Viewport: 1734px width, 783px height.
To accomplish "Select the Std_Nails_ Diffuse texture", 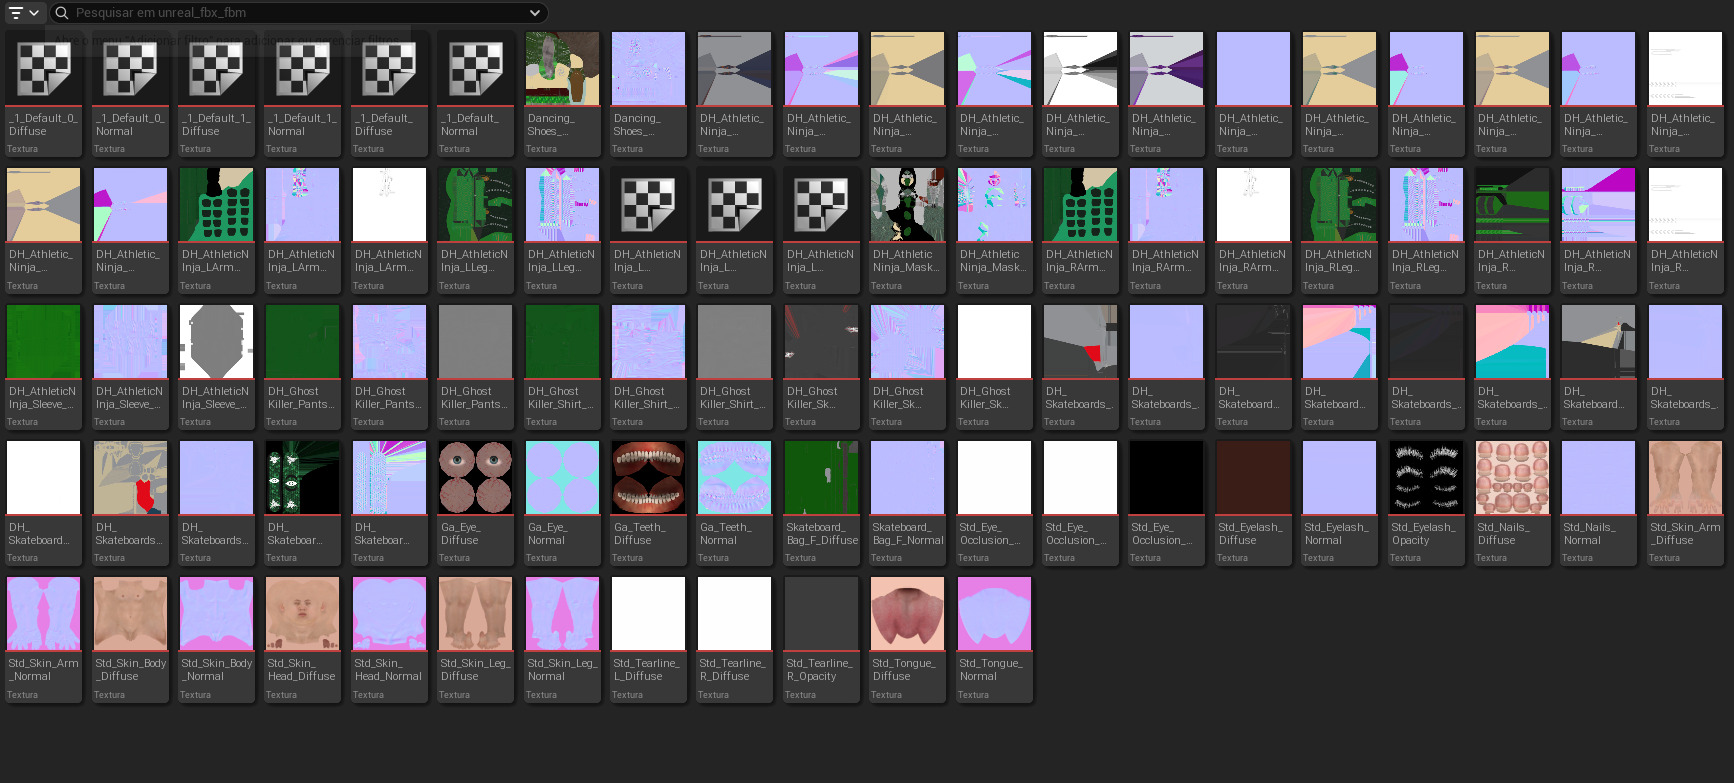I will [1513, 502].
